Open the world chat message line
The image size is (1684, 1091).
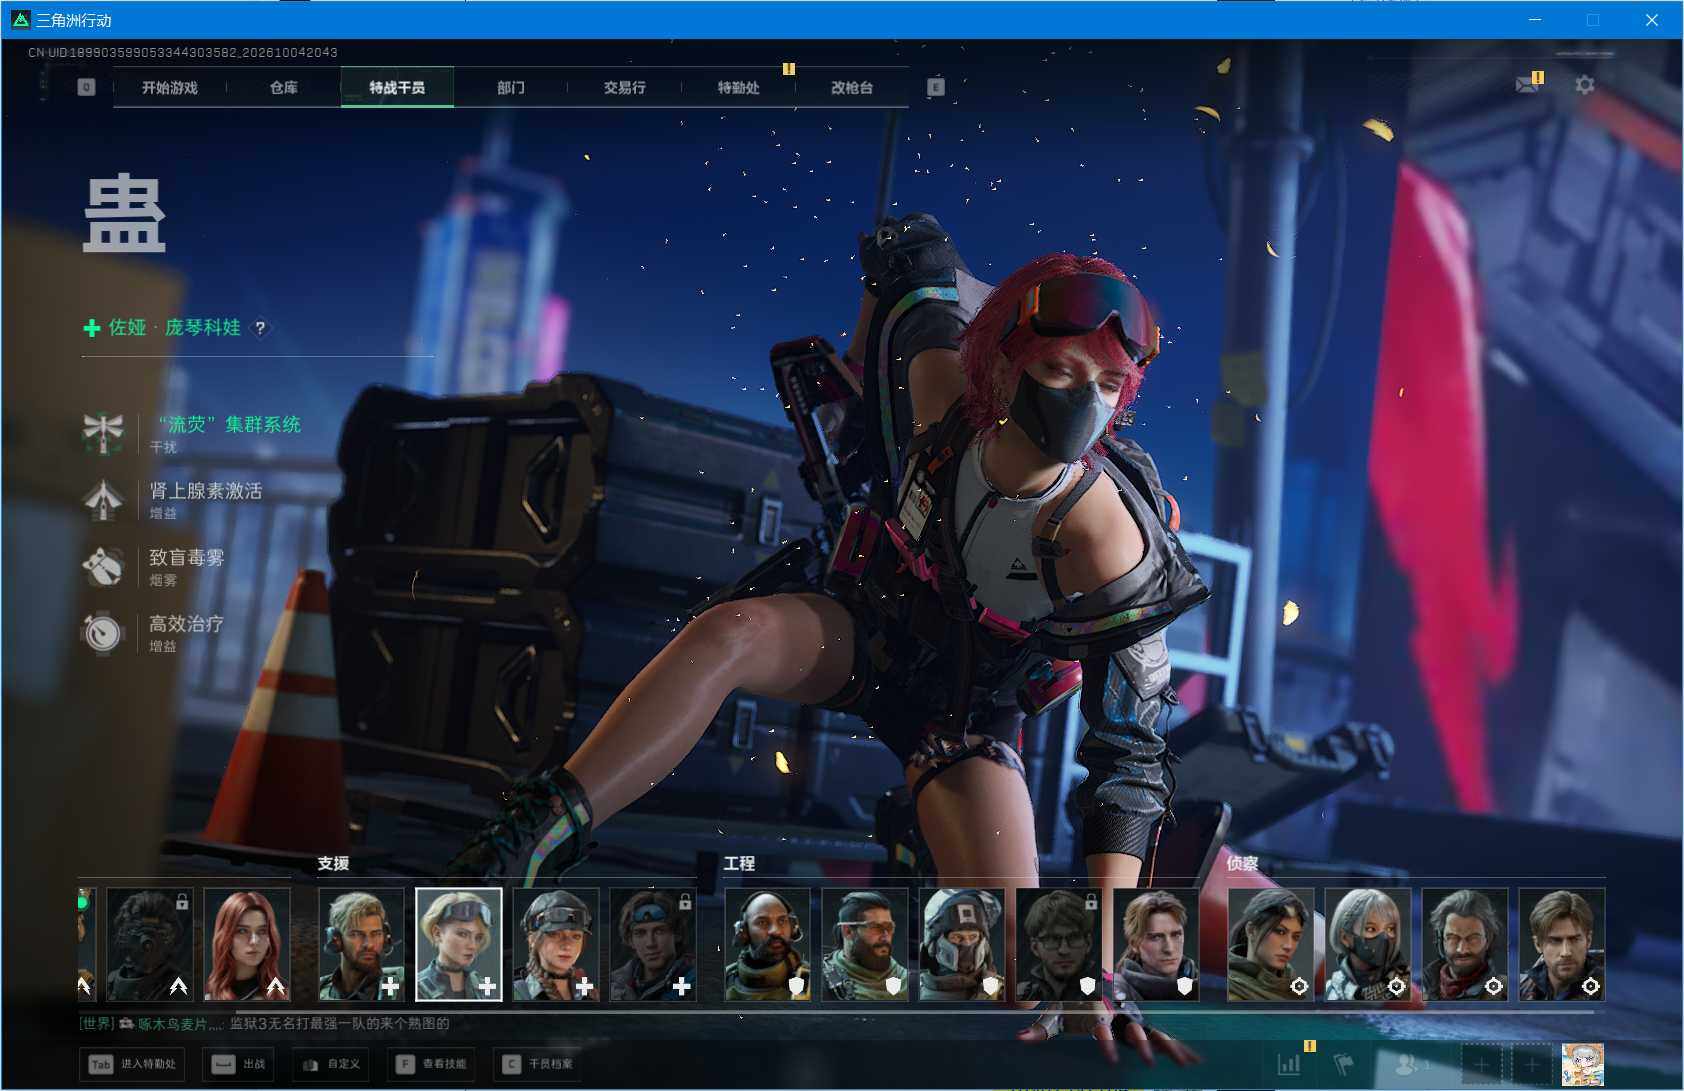point(265,1024)
